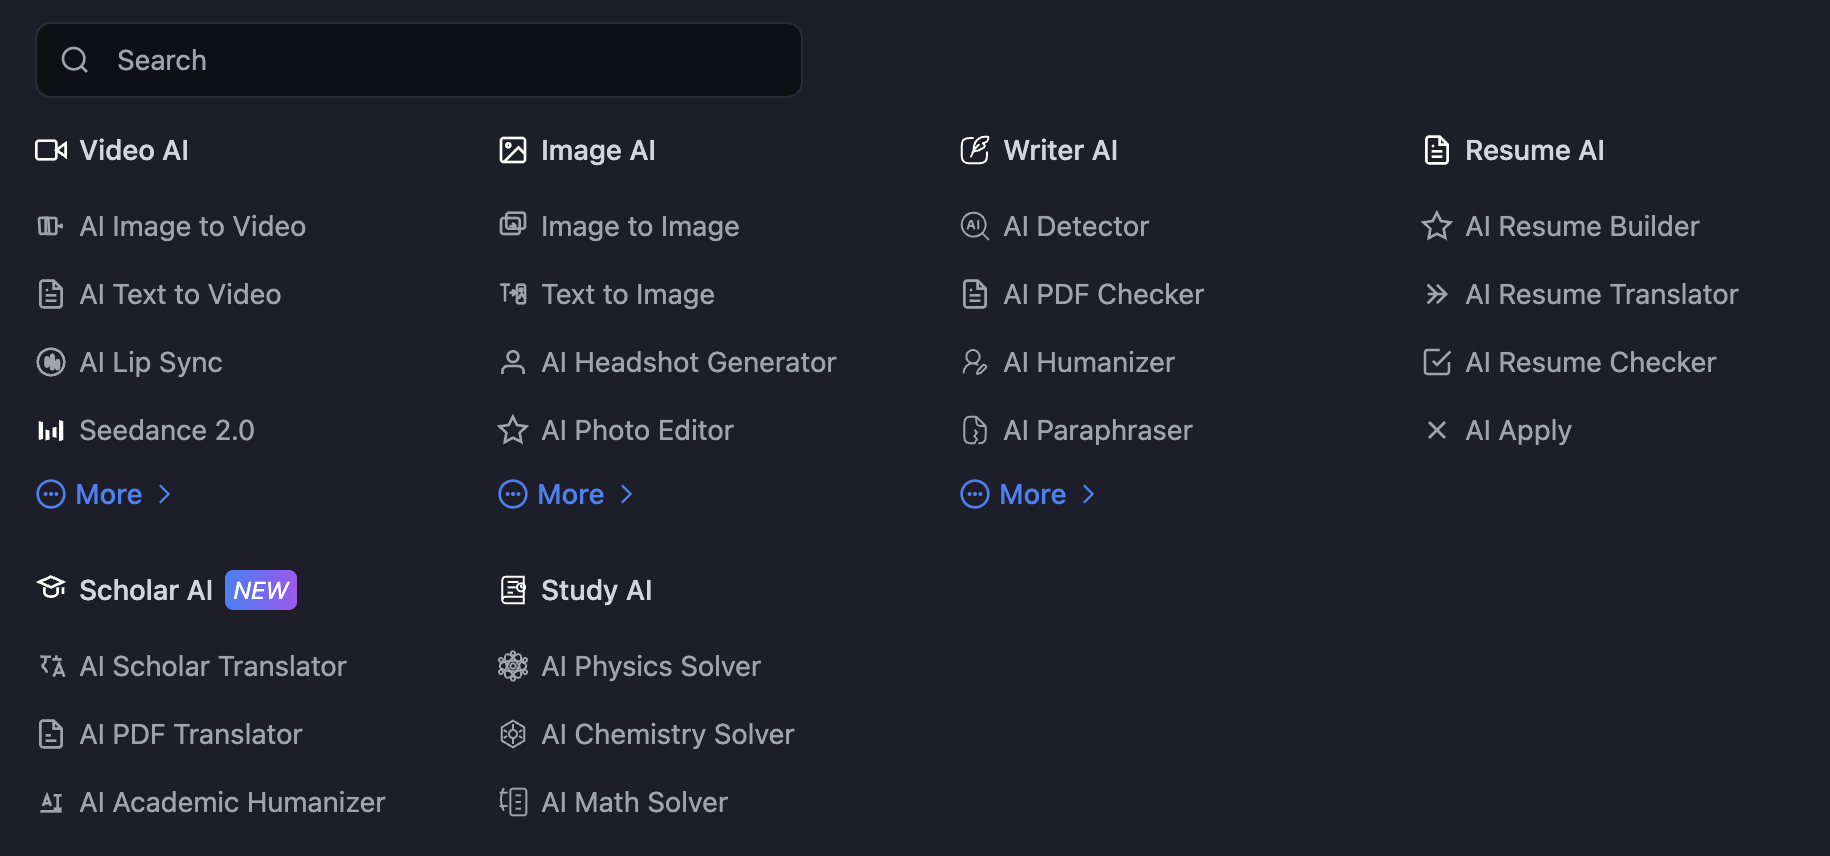The image size is (1830, 856).
Task: Click the AI Apply X icon
Action: coord(1437,430)
